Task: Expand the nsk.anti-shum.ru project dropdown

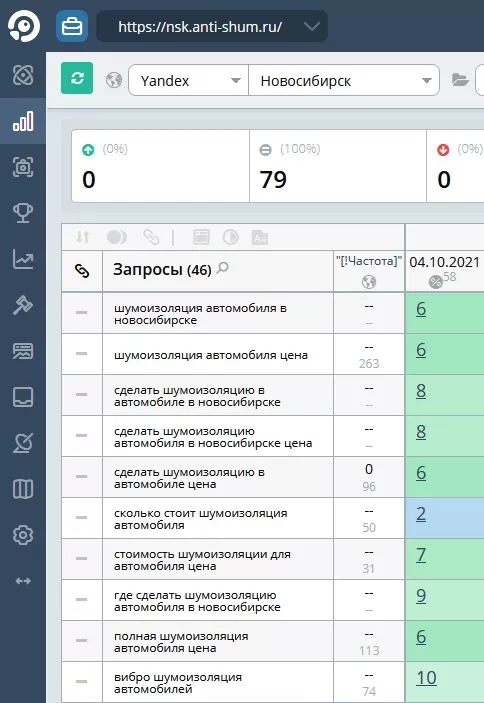Action: pos(212,26)
